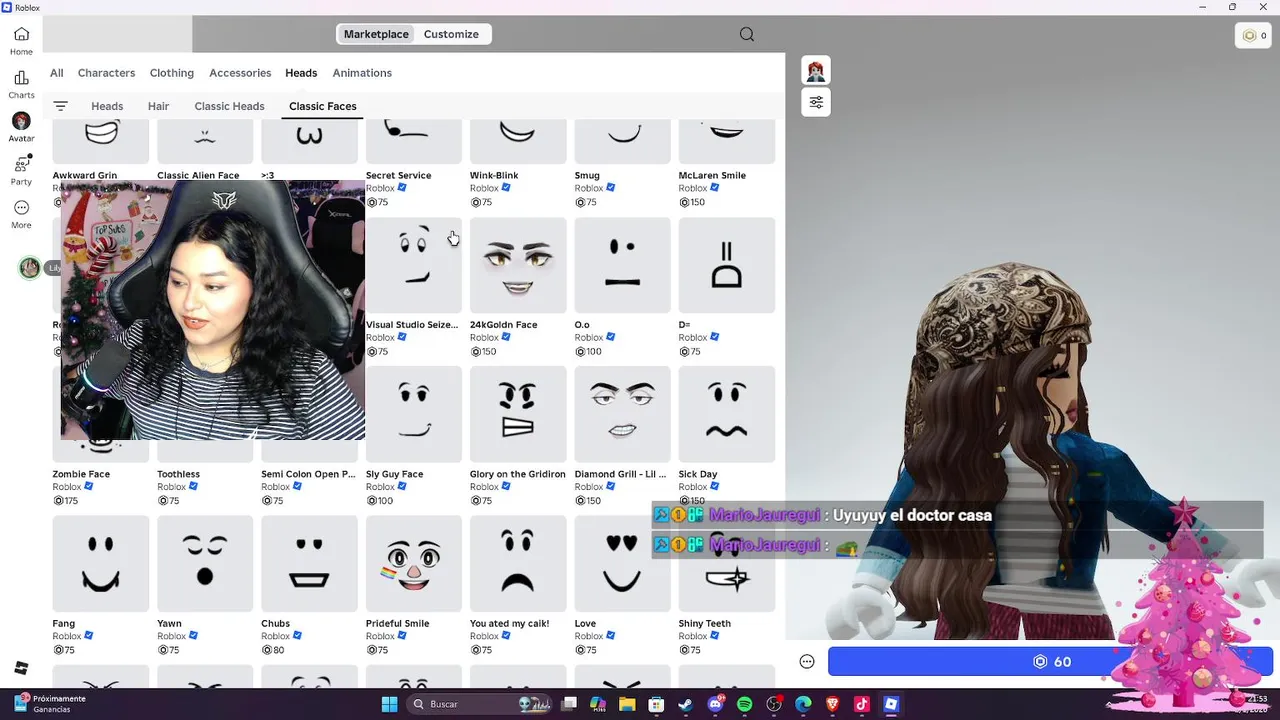Image resolution: width=1280 pixels, height=720 pixels.
Task: Open the Robux balance icon
Action: point(1253,35)
